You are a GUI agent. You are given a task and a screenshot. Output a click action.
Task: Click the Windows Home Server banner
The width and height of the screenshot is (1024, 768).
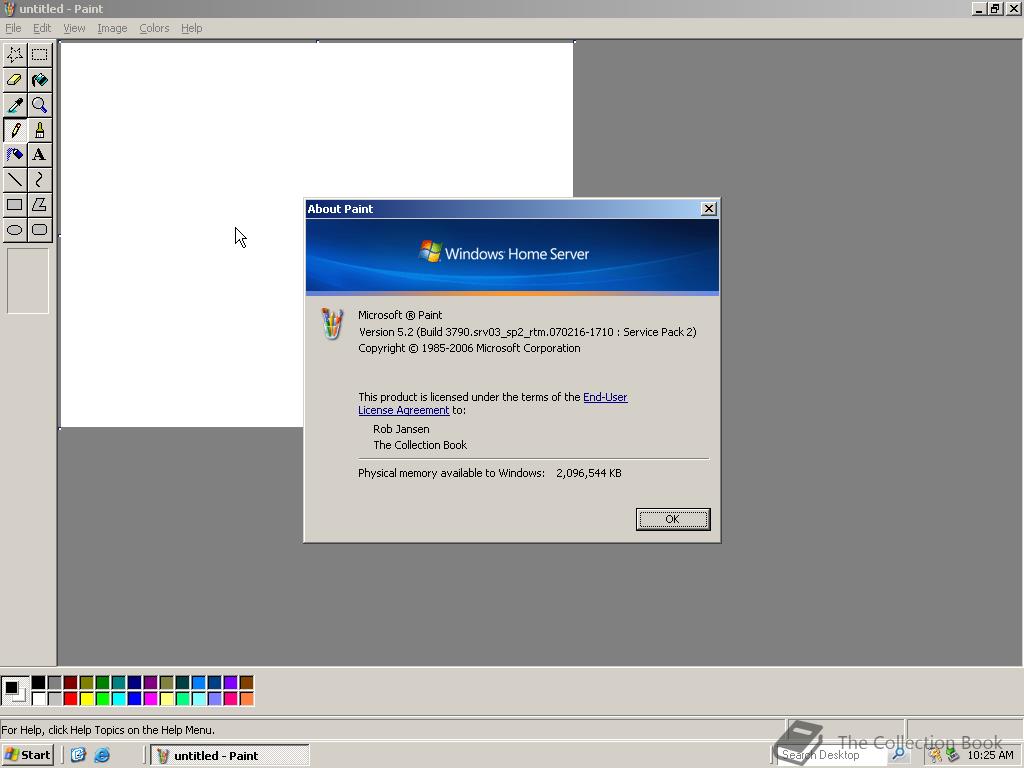point(512,255)
